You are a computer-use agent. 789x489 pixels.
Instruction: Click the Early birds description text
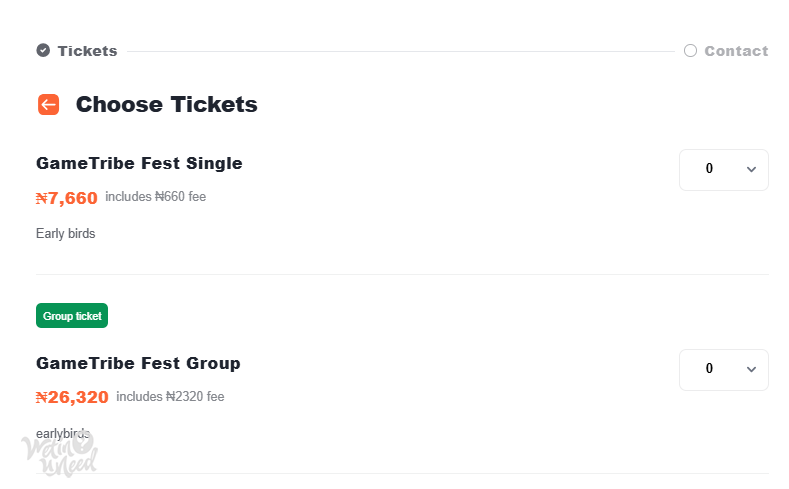(x=65, y=233)
